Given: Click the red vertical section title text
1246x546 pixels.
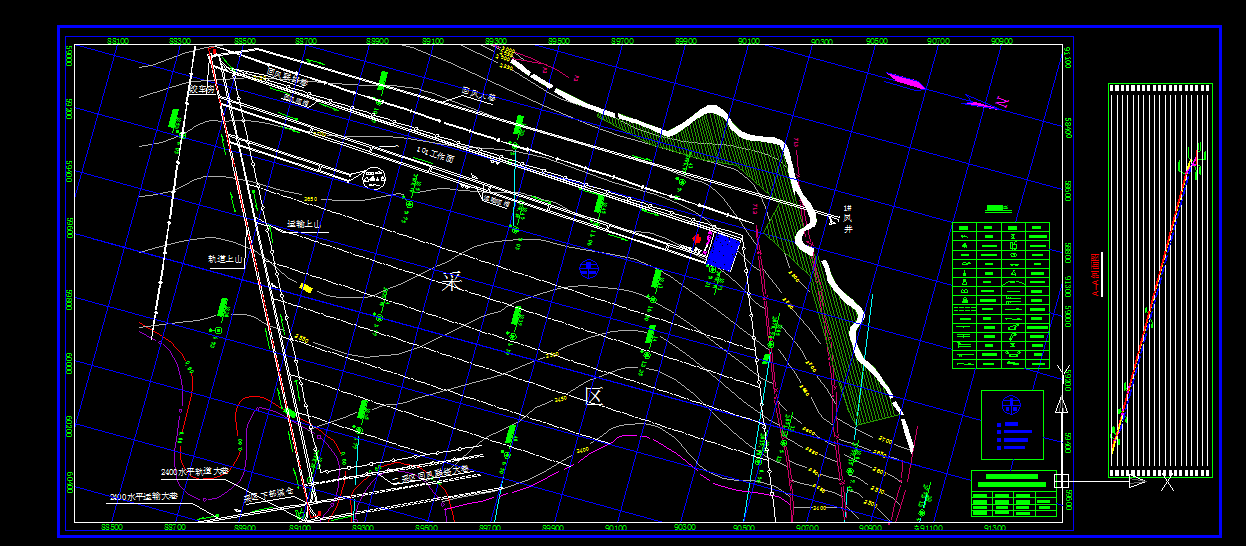Looking at the screenshot, I should coord(1095,275).
